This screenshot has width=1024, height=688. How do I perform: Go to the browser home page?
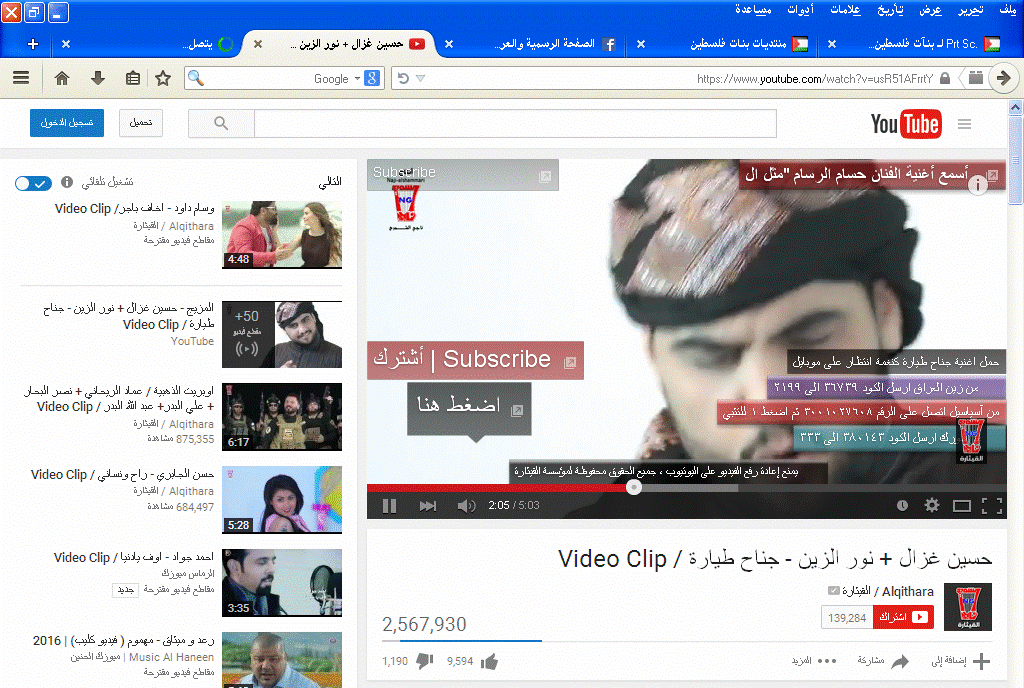[62, 78]
